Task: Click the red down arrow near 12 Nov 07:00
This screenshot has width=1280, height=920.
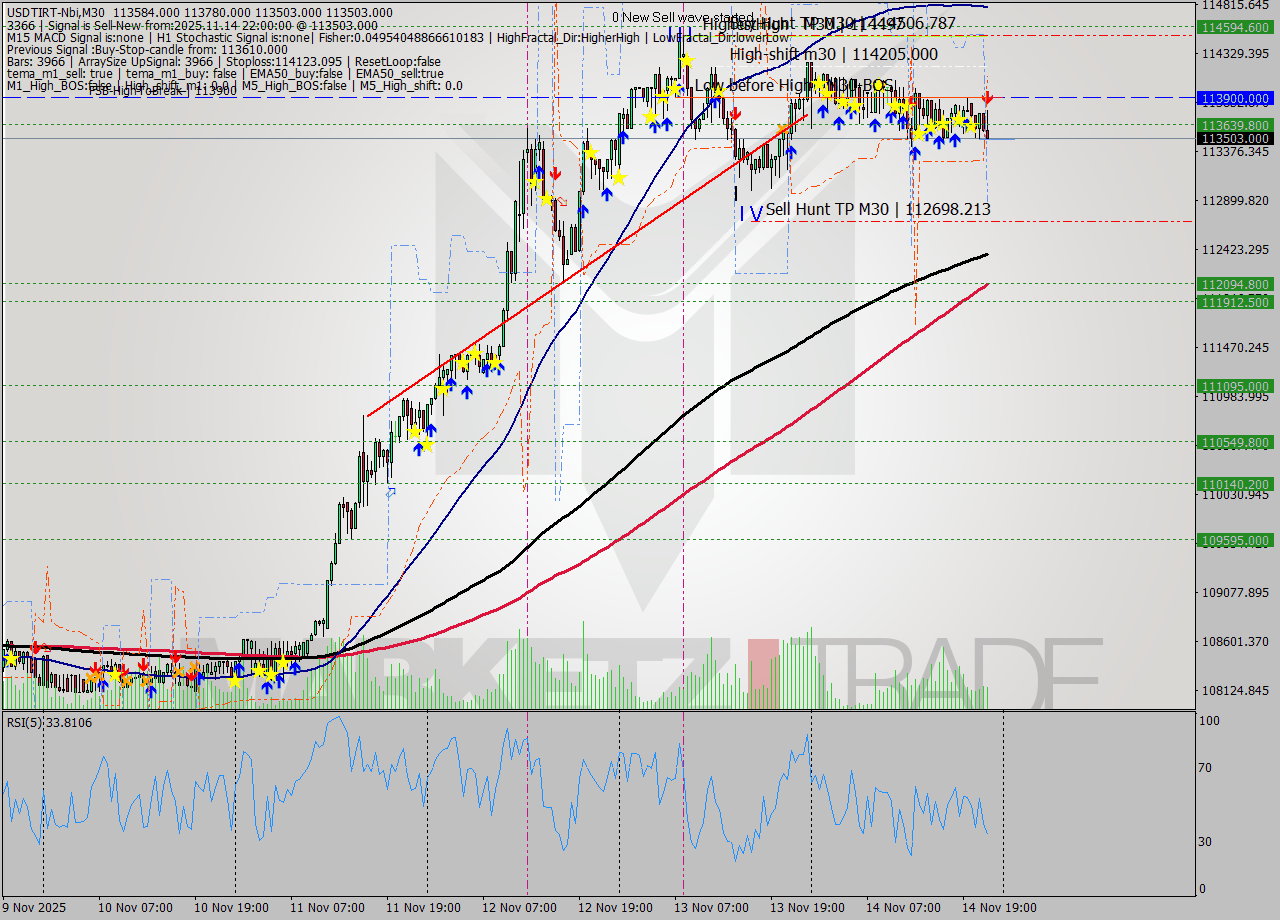Action: (x=555, y=172)
